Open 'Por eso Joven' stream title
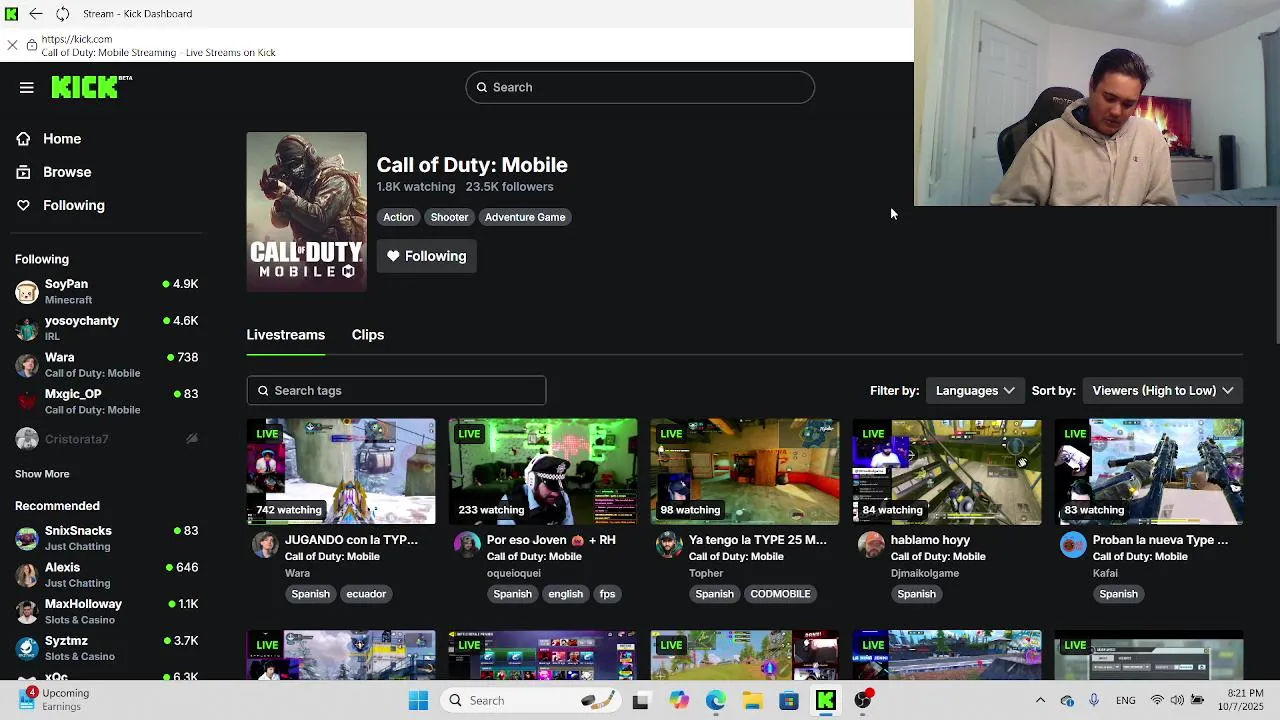The height and width of the screenshot is (720, 1280). [x=551, y=540]
